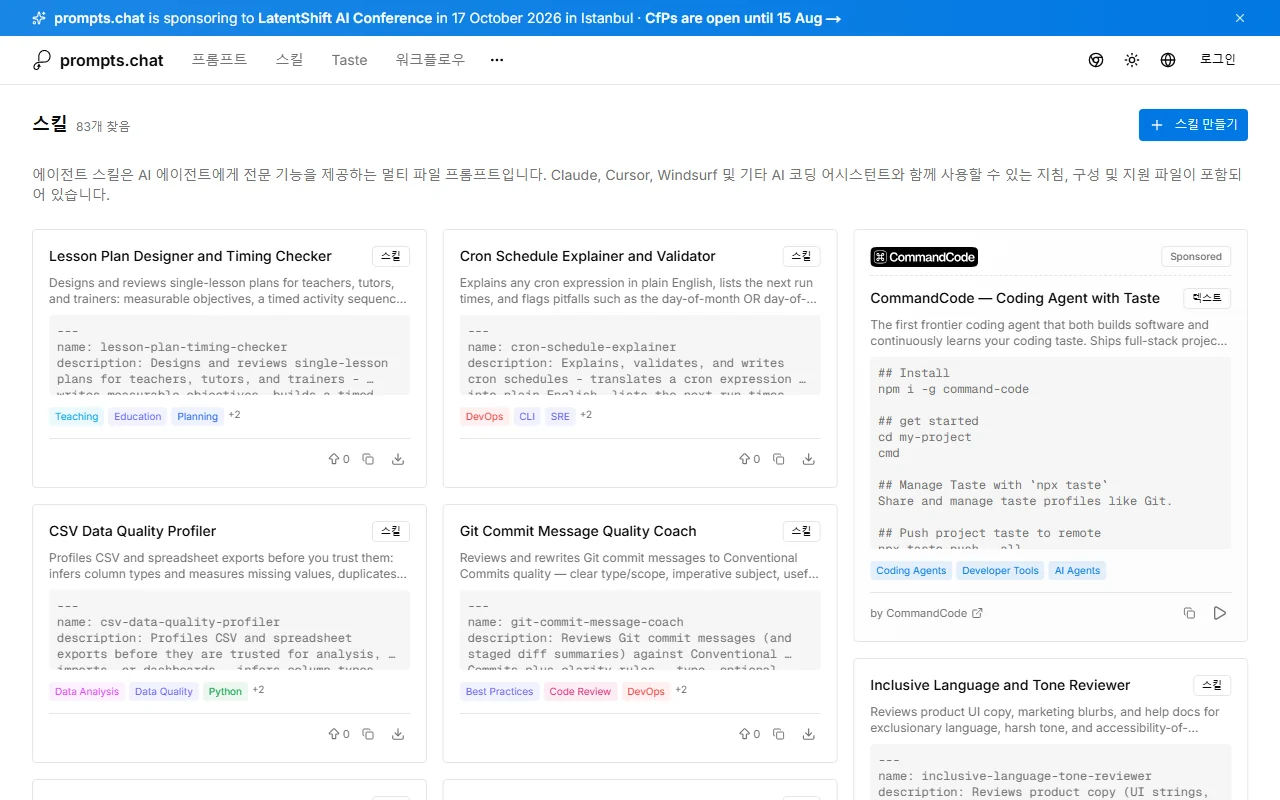Copy the Lesson Plan Designer skill
The image size is (1280, 800).
coord(368,459)
